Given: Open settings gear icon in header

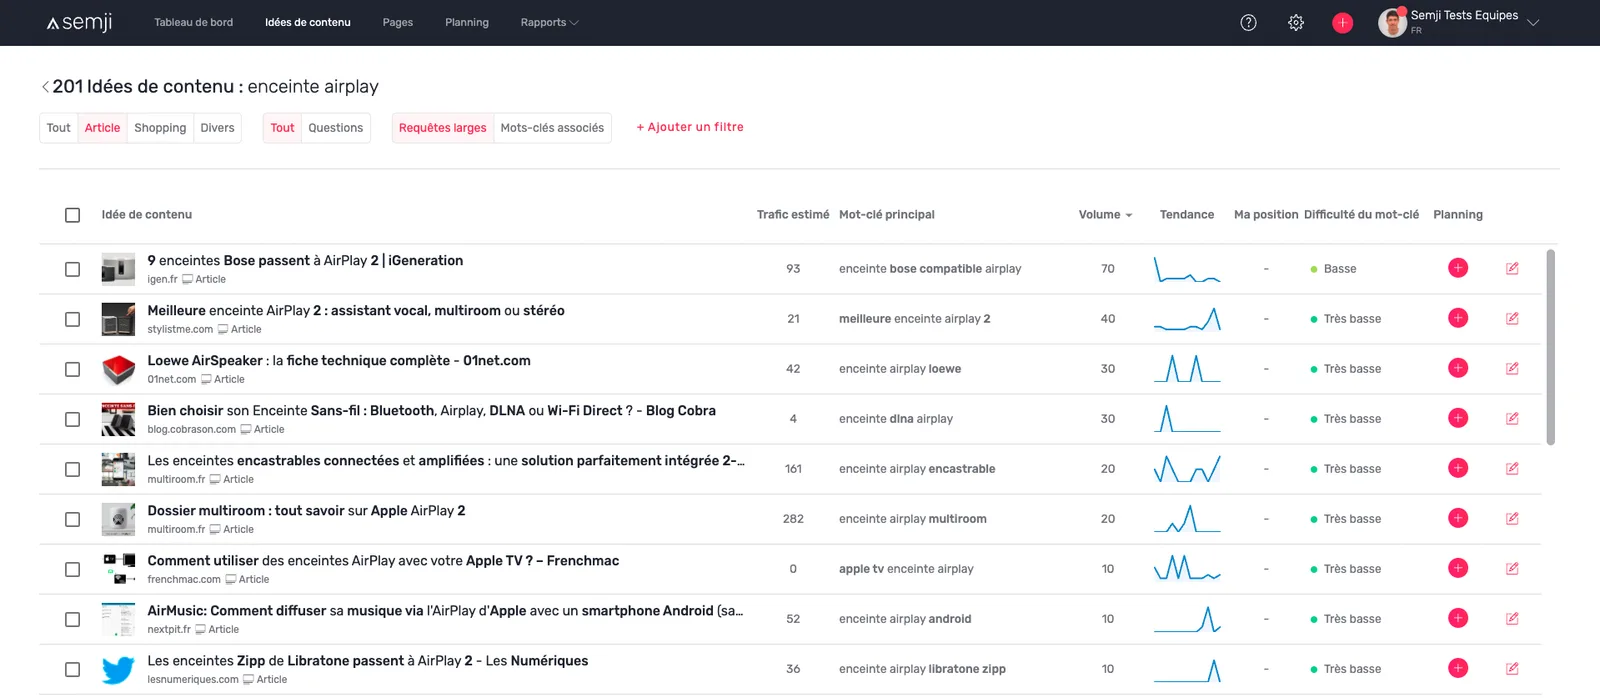Looking at the screenshot, I should (1296, 23).
